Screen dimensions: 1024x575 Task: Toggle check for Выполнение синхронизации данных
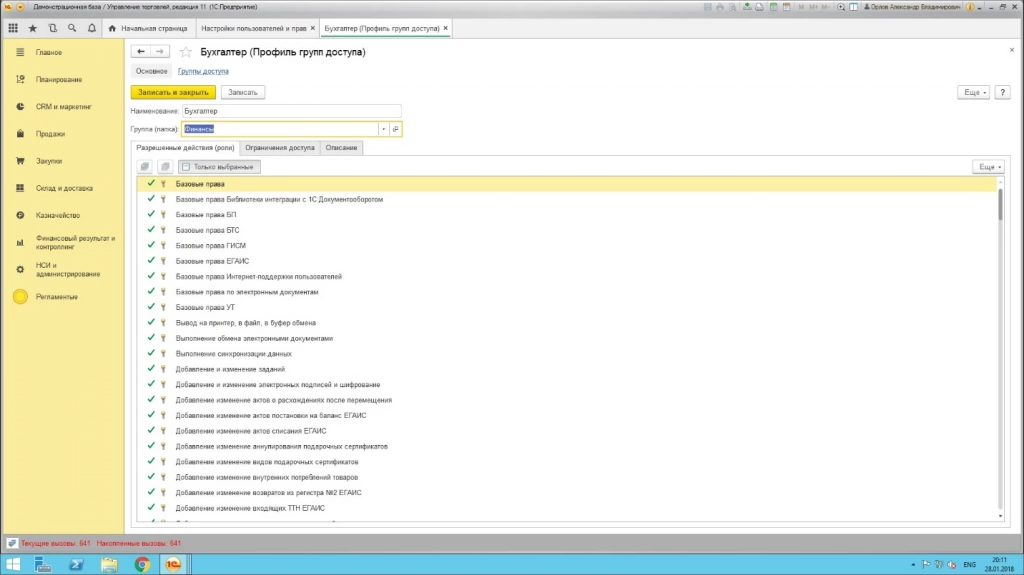click(x=151, y=353)
